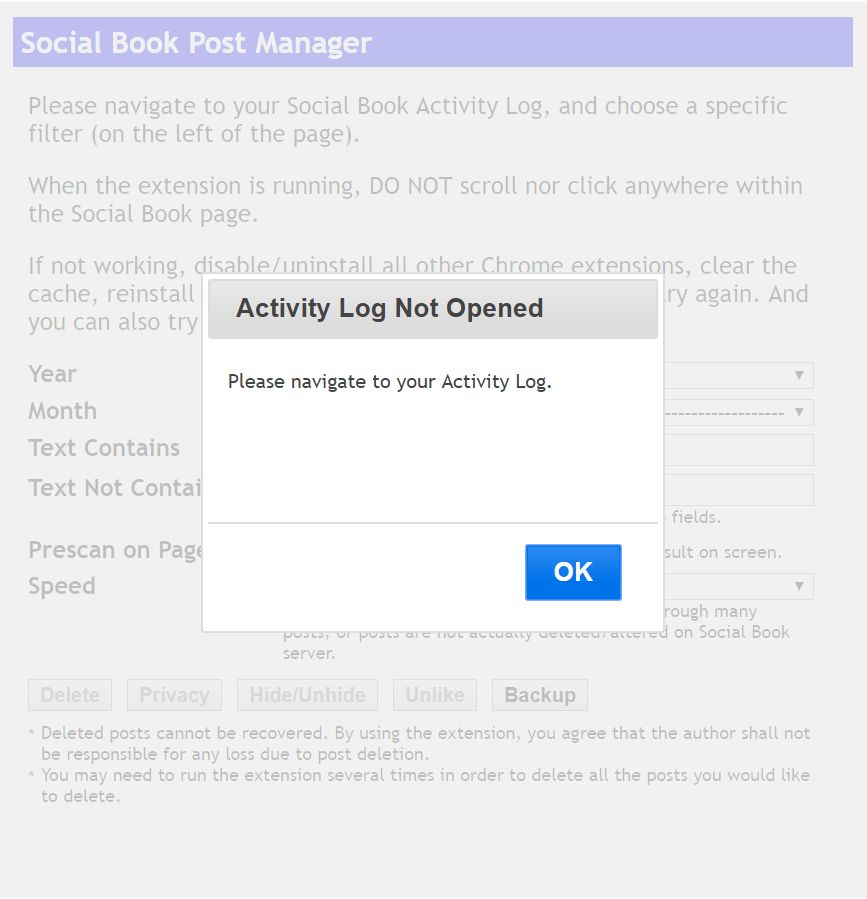Click the Delete button
The image size is (867, 899).
[70, 695]
